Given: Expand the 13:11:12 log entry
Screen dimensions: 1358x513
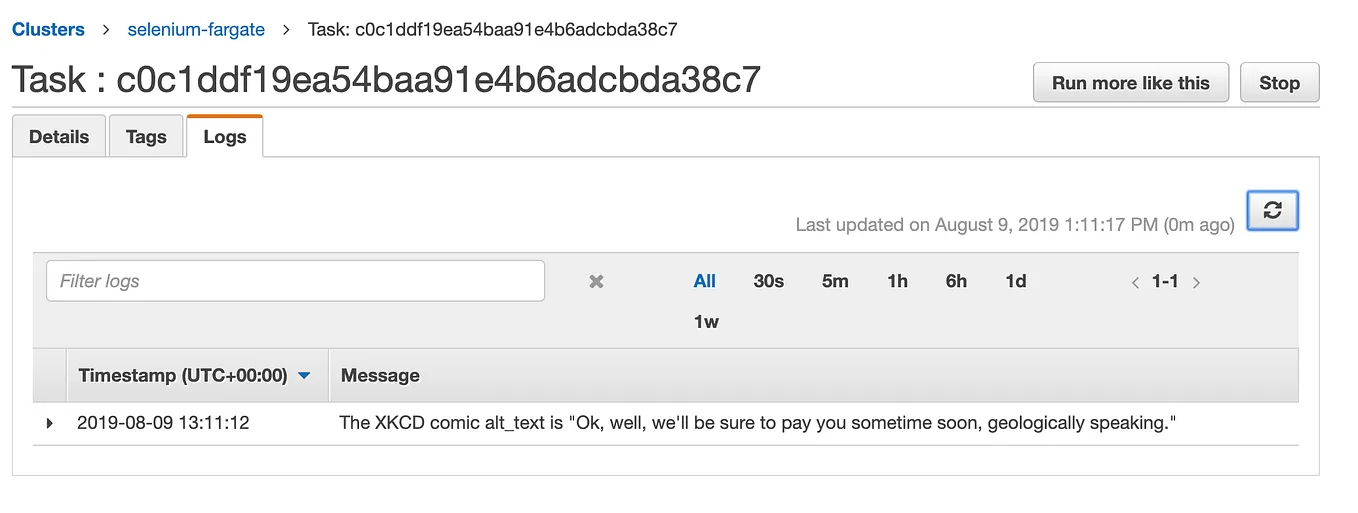Looking at the screenshot, I should [49, 424].
